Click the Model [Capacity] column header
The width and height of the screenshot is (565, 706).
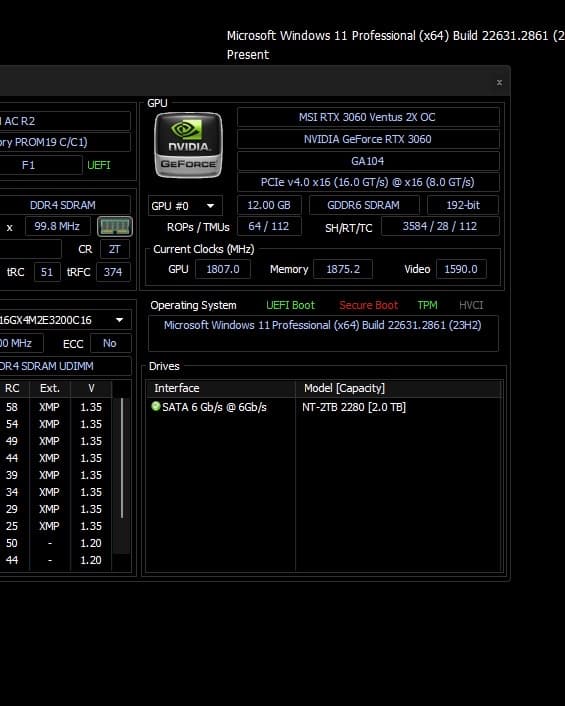[399, 388]
